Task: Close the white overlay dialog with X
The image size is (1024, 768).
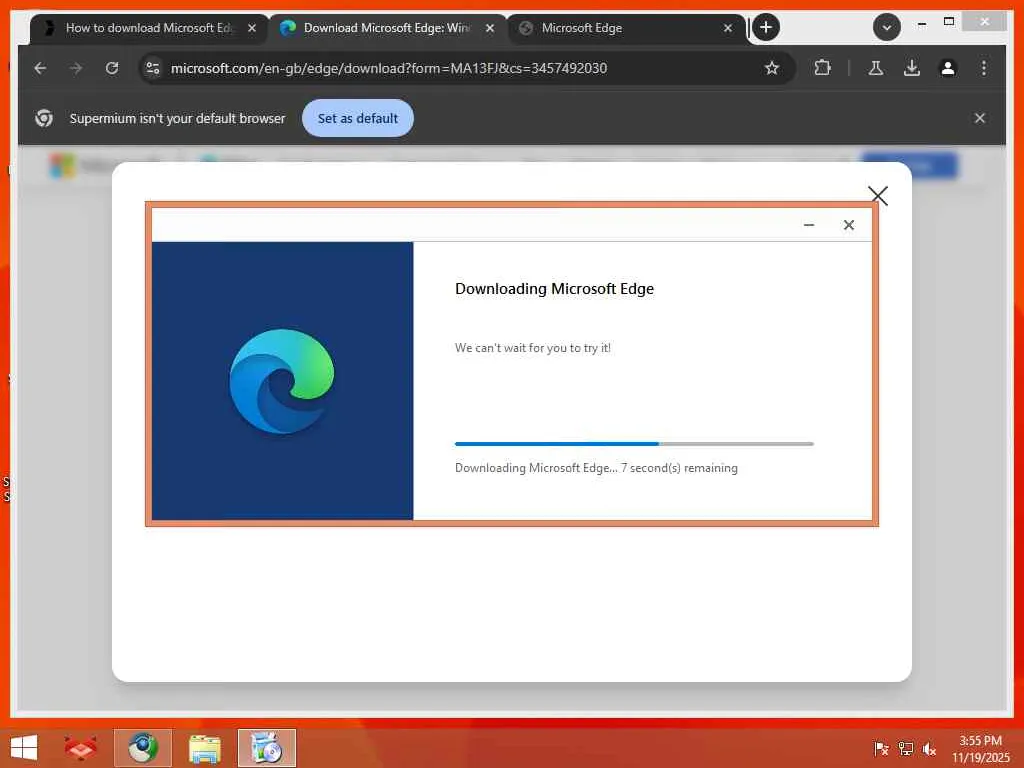Action: point(878,195)
